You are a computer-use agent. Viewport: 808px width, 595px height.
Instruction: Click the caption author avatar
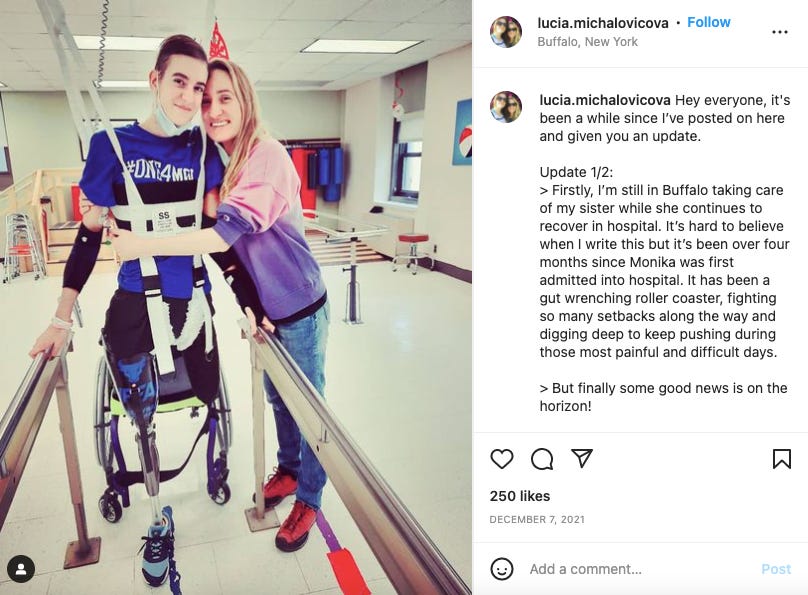pos(506,107)
